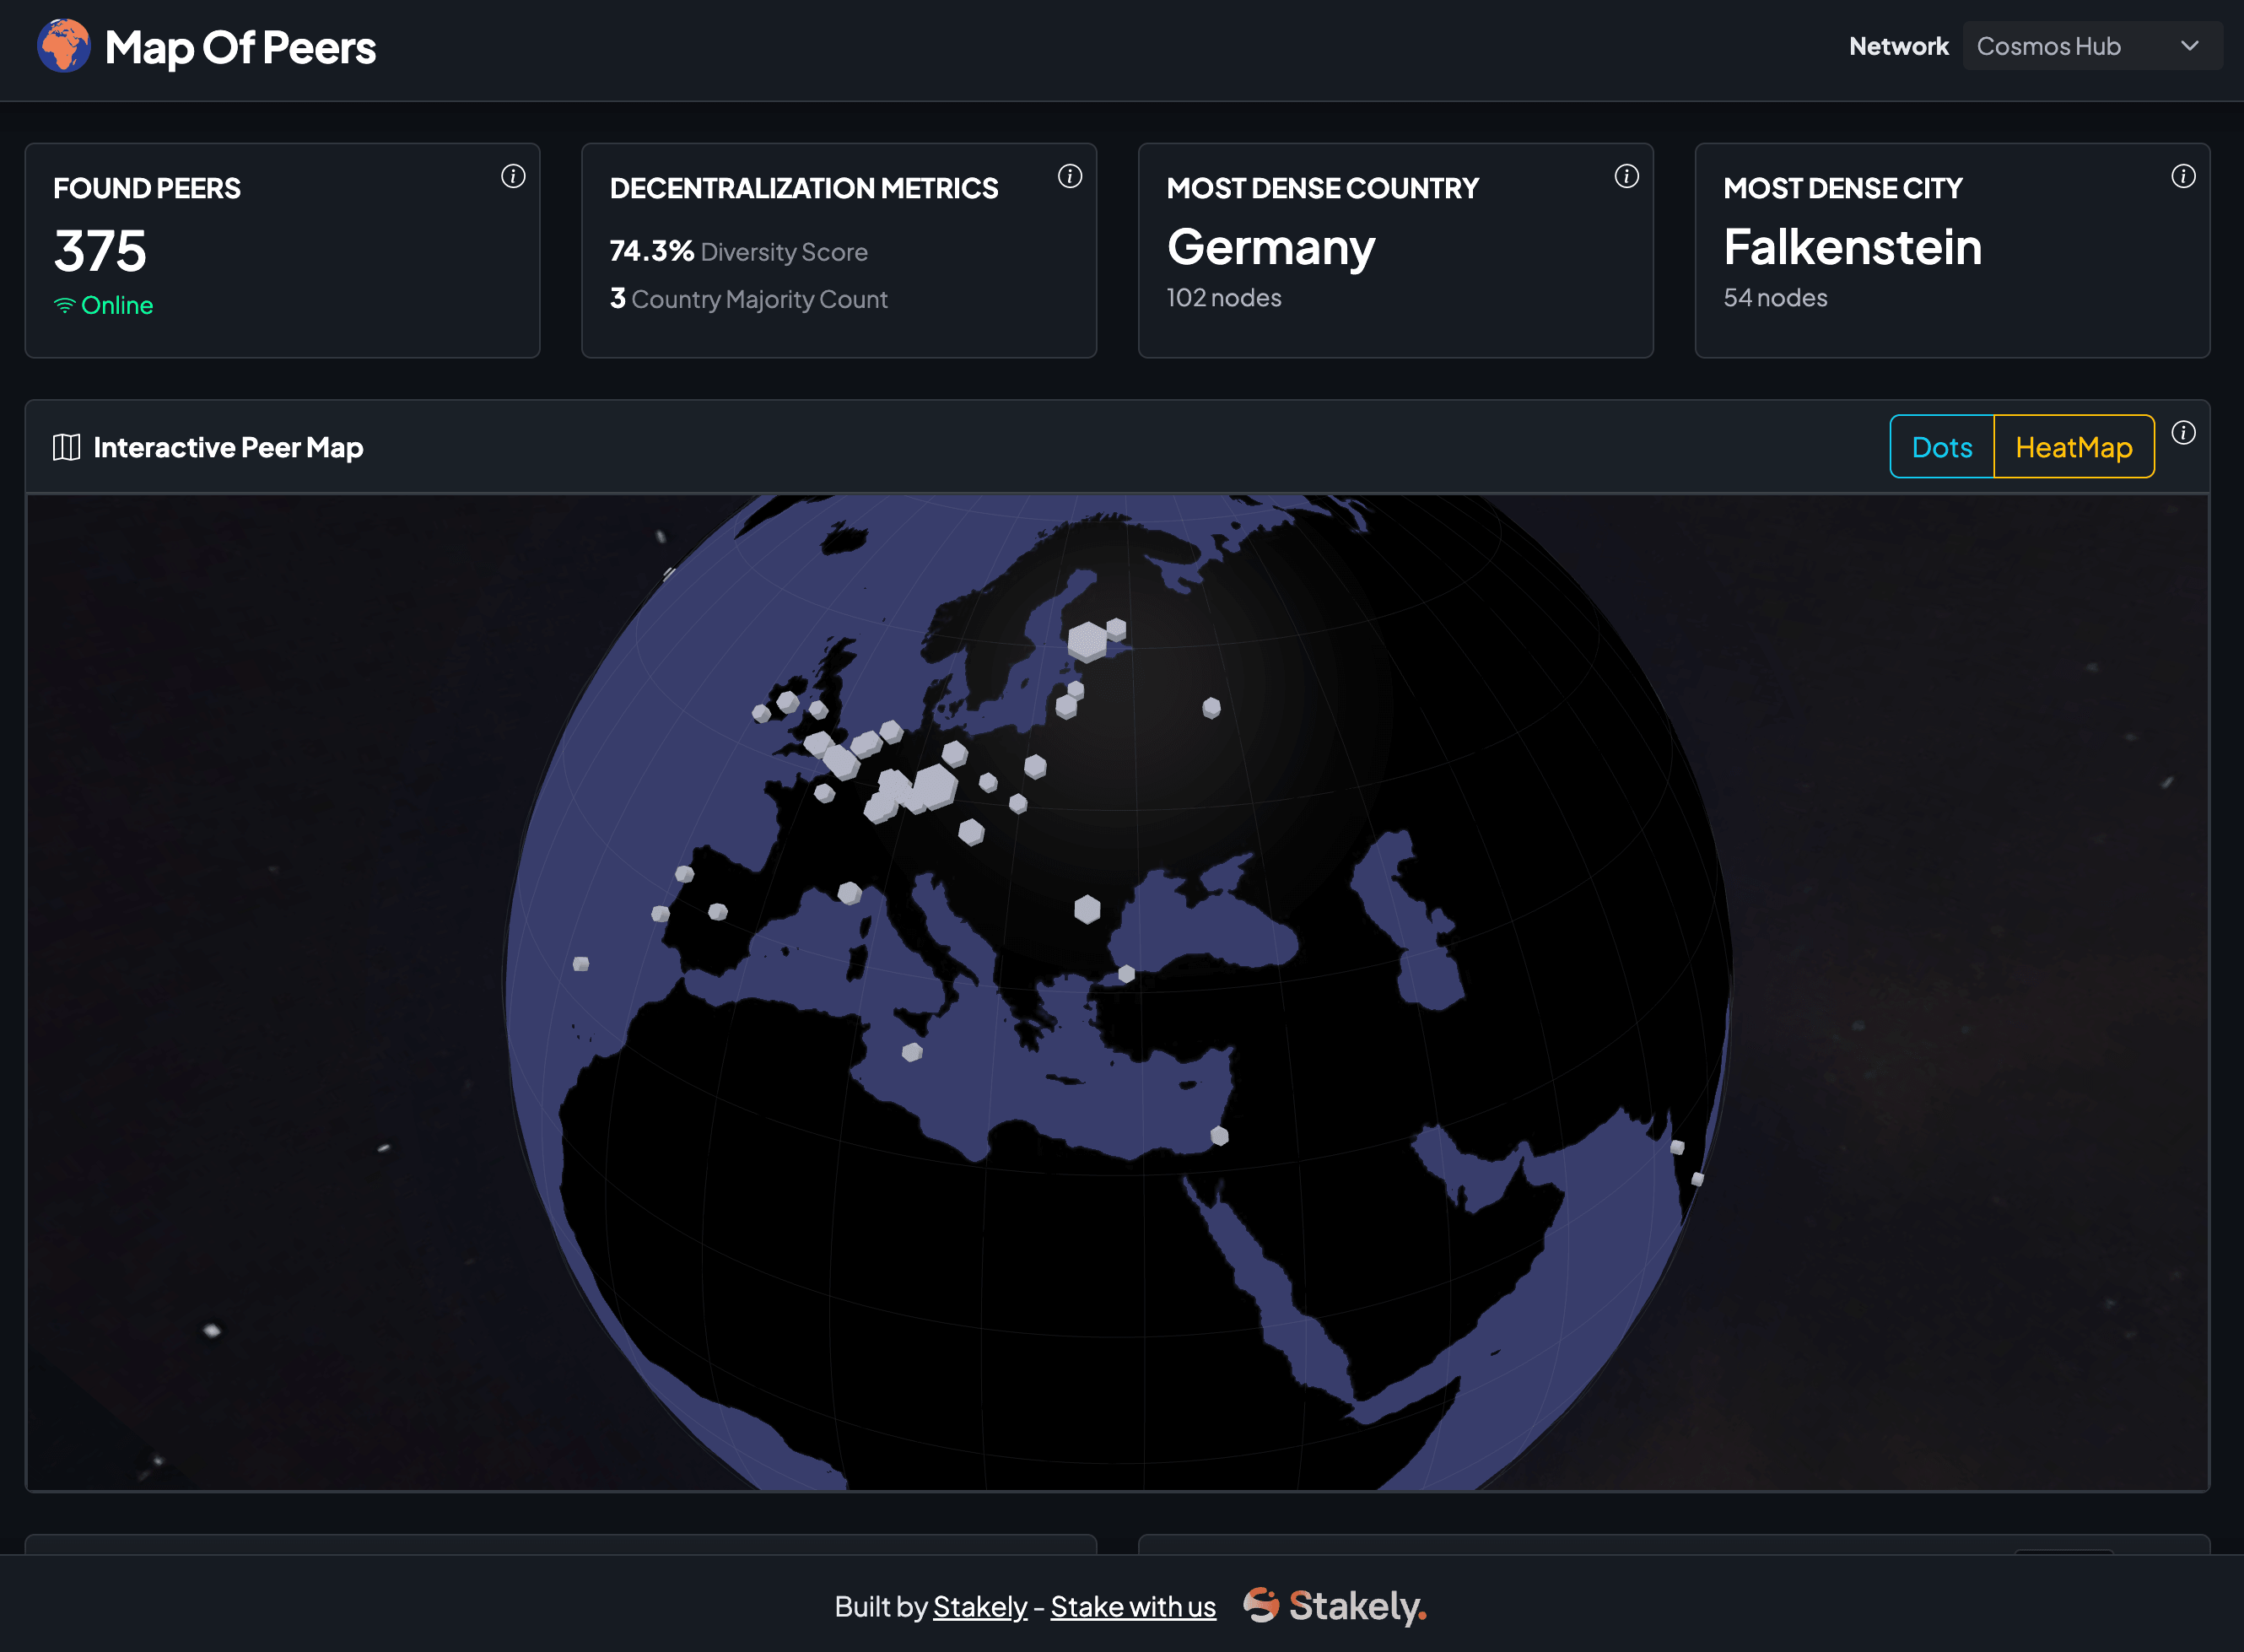Click the Map Of Peers globe logo
The width and height of the screenshot is (2244, 1652).
pyautogui.click(x=63, y=46)
